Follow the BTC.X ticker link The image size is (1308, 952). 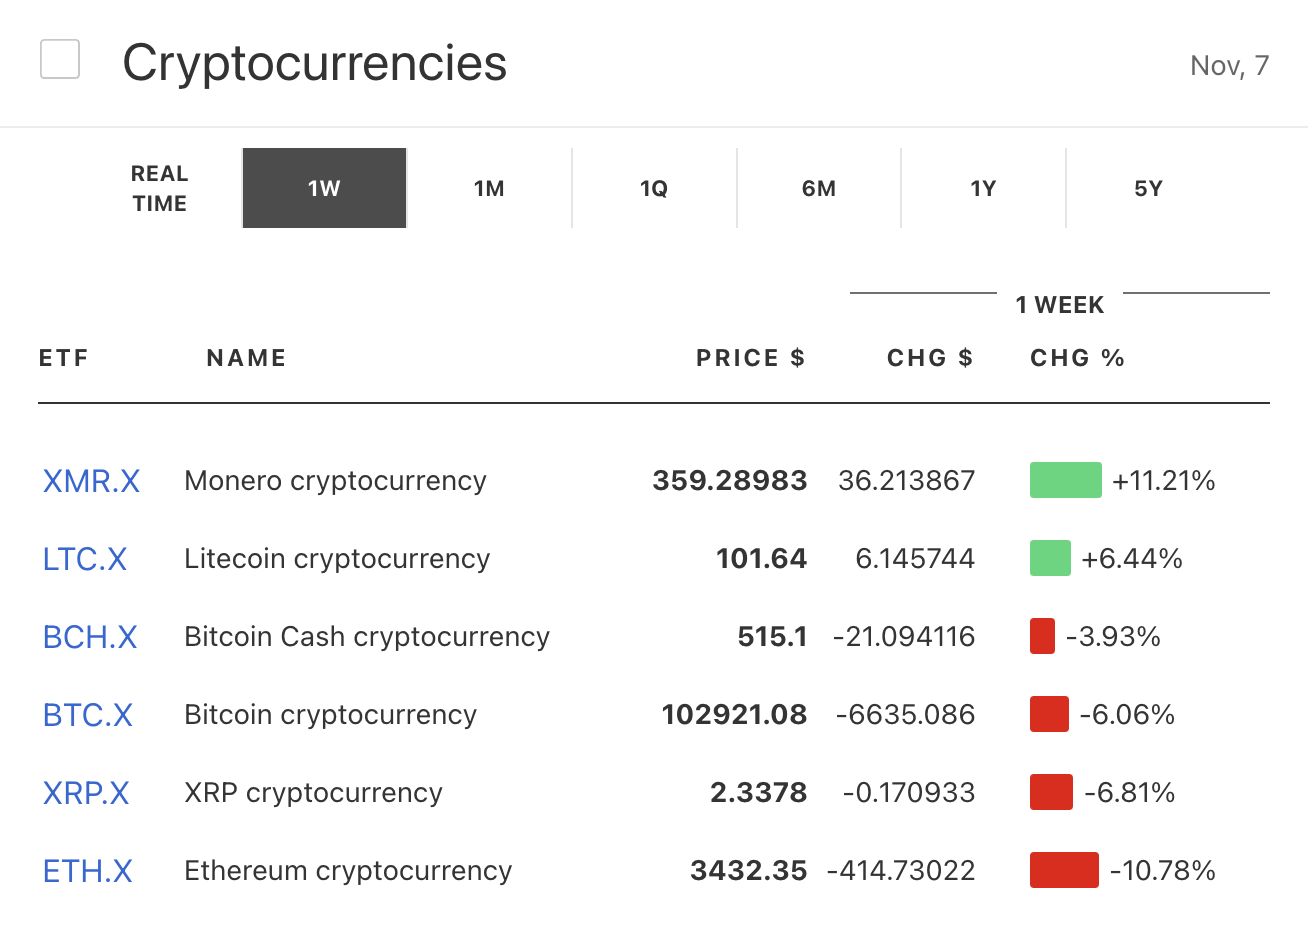[88, 715]
